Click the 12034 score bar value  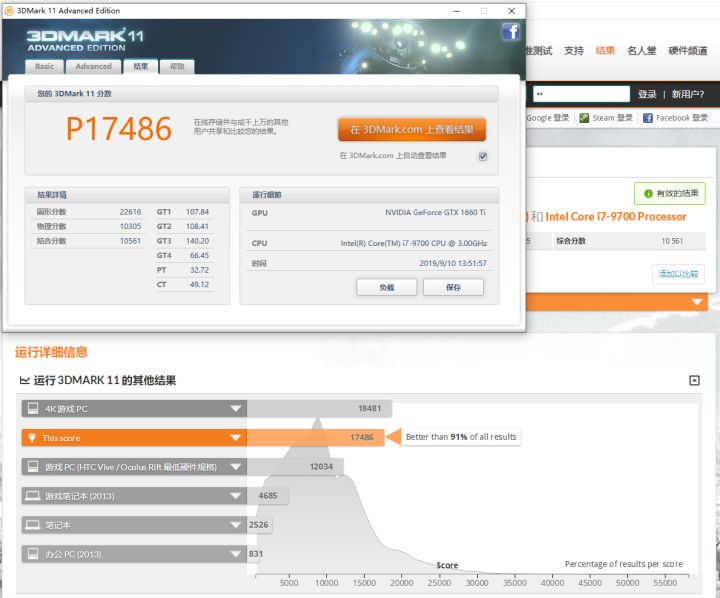321,467
